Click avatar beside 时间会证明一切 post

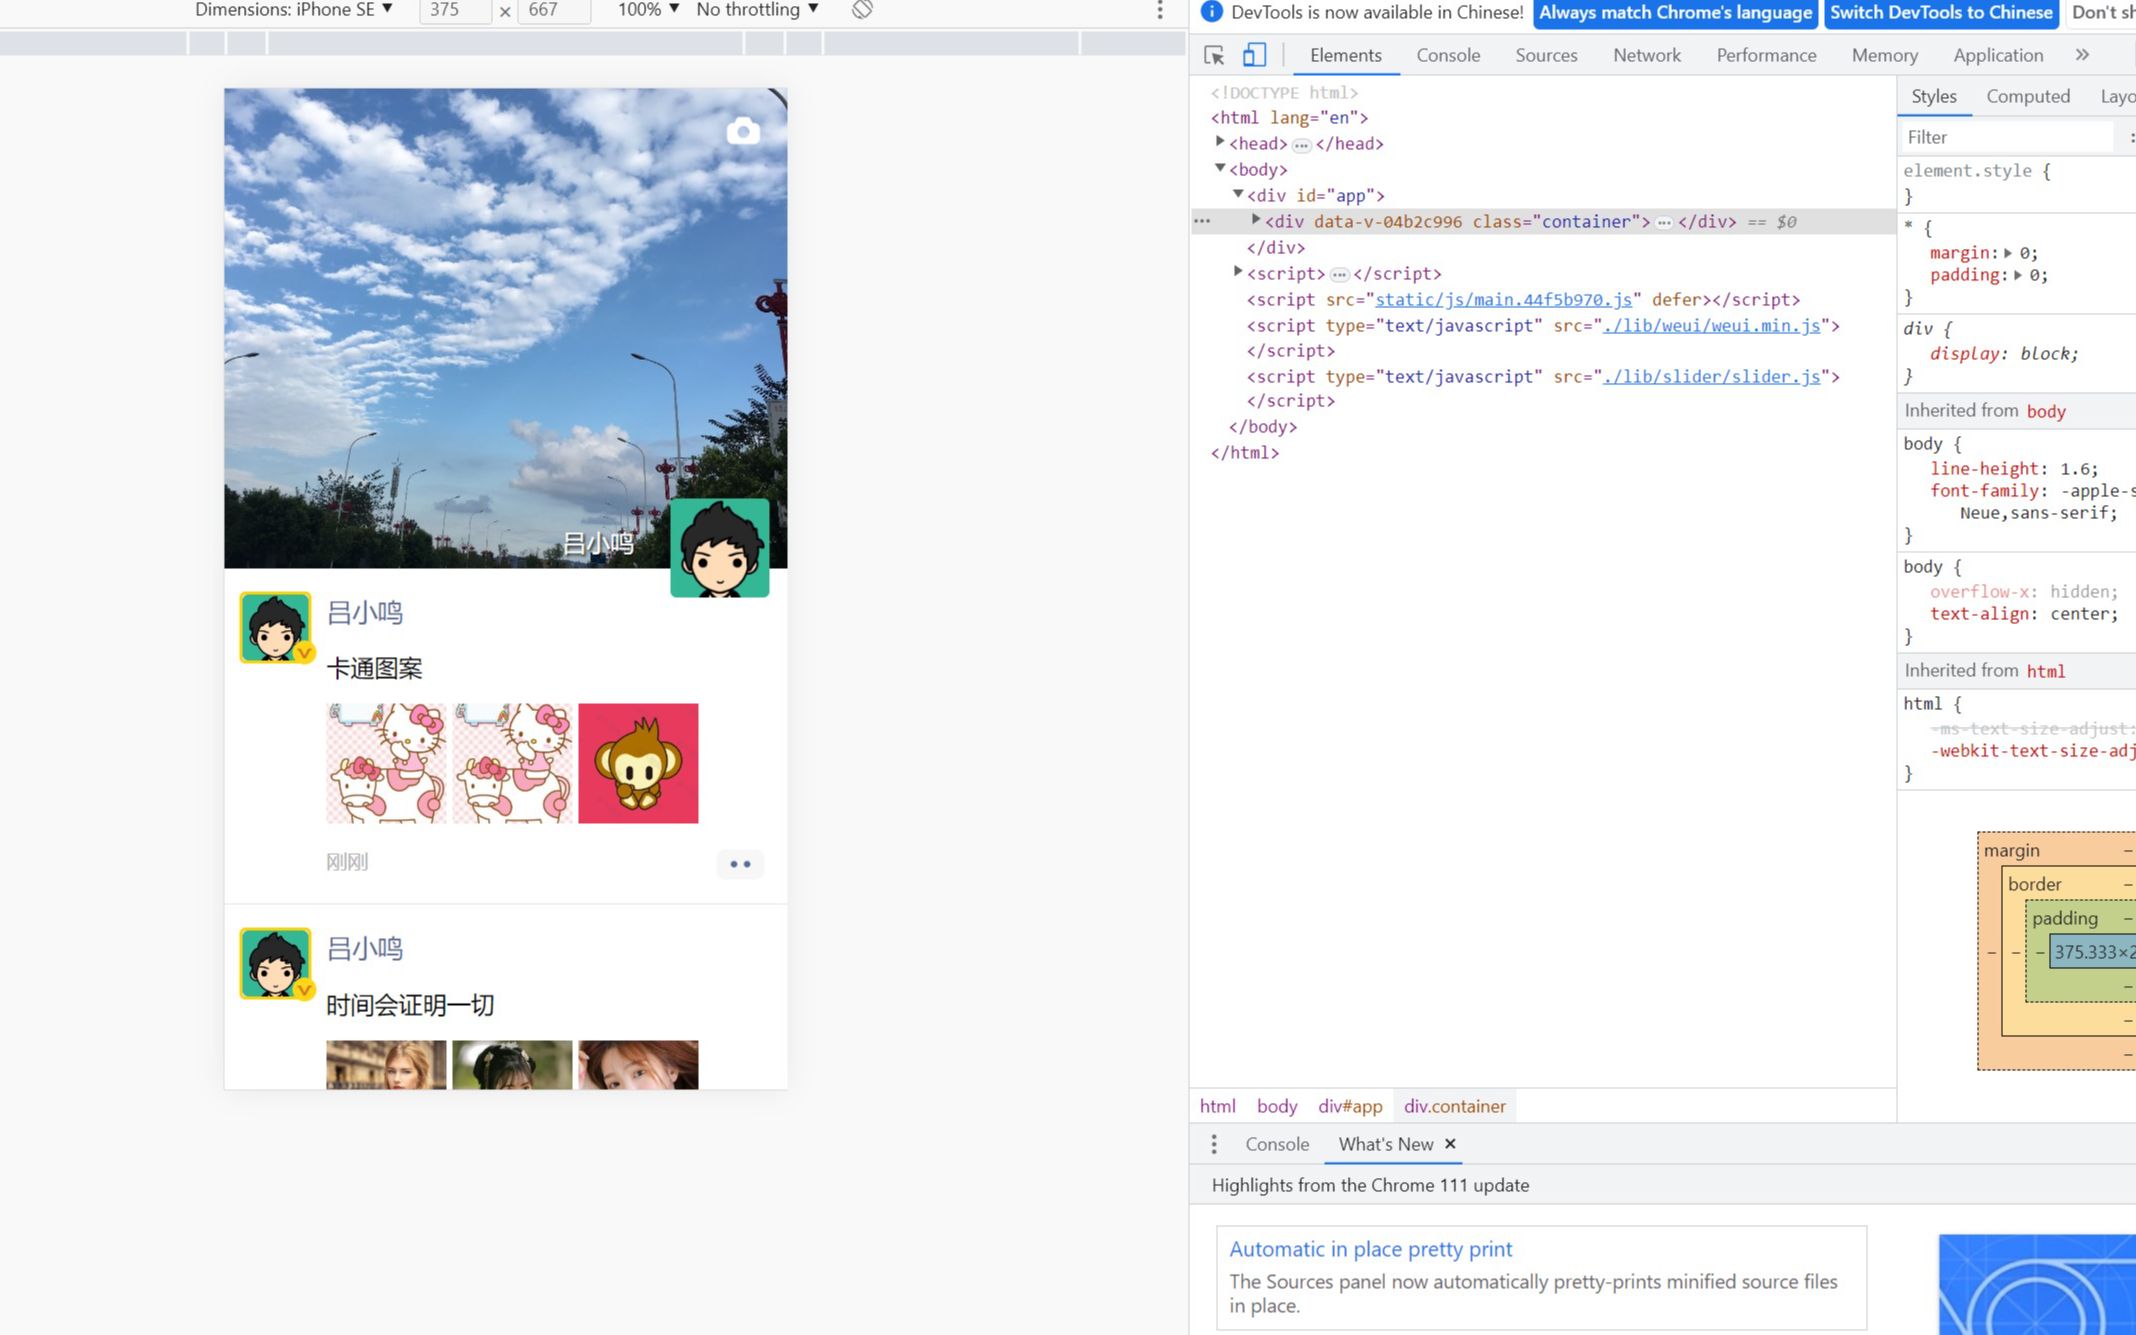[x=275, y=963]
